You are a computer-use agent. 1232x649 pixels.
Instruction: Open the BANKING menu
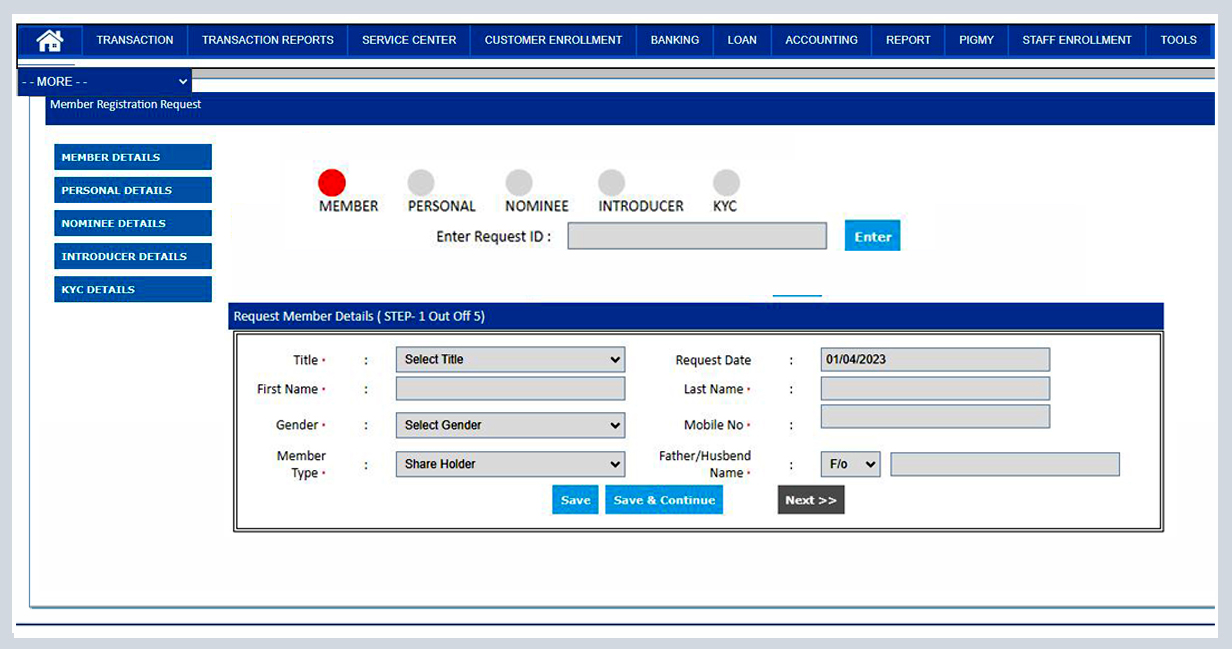coord(674,40)
